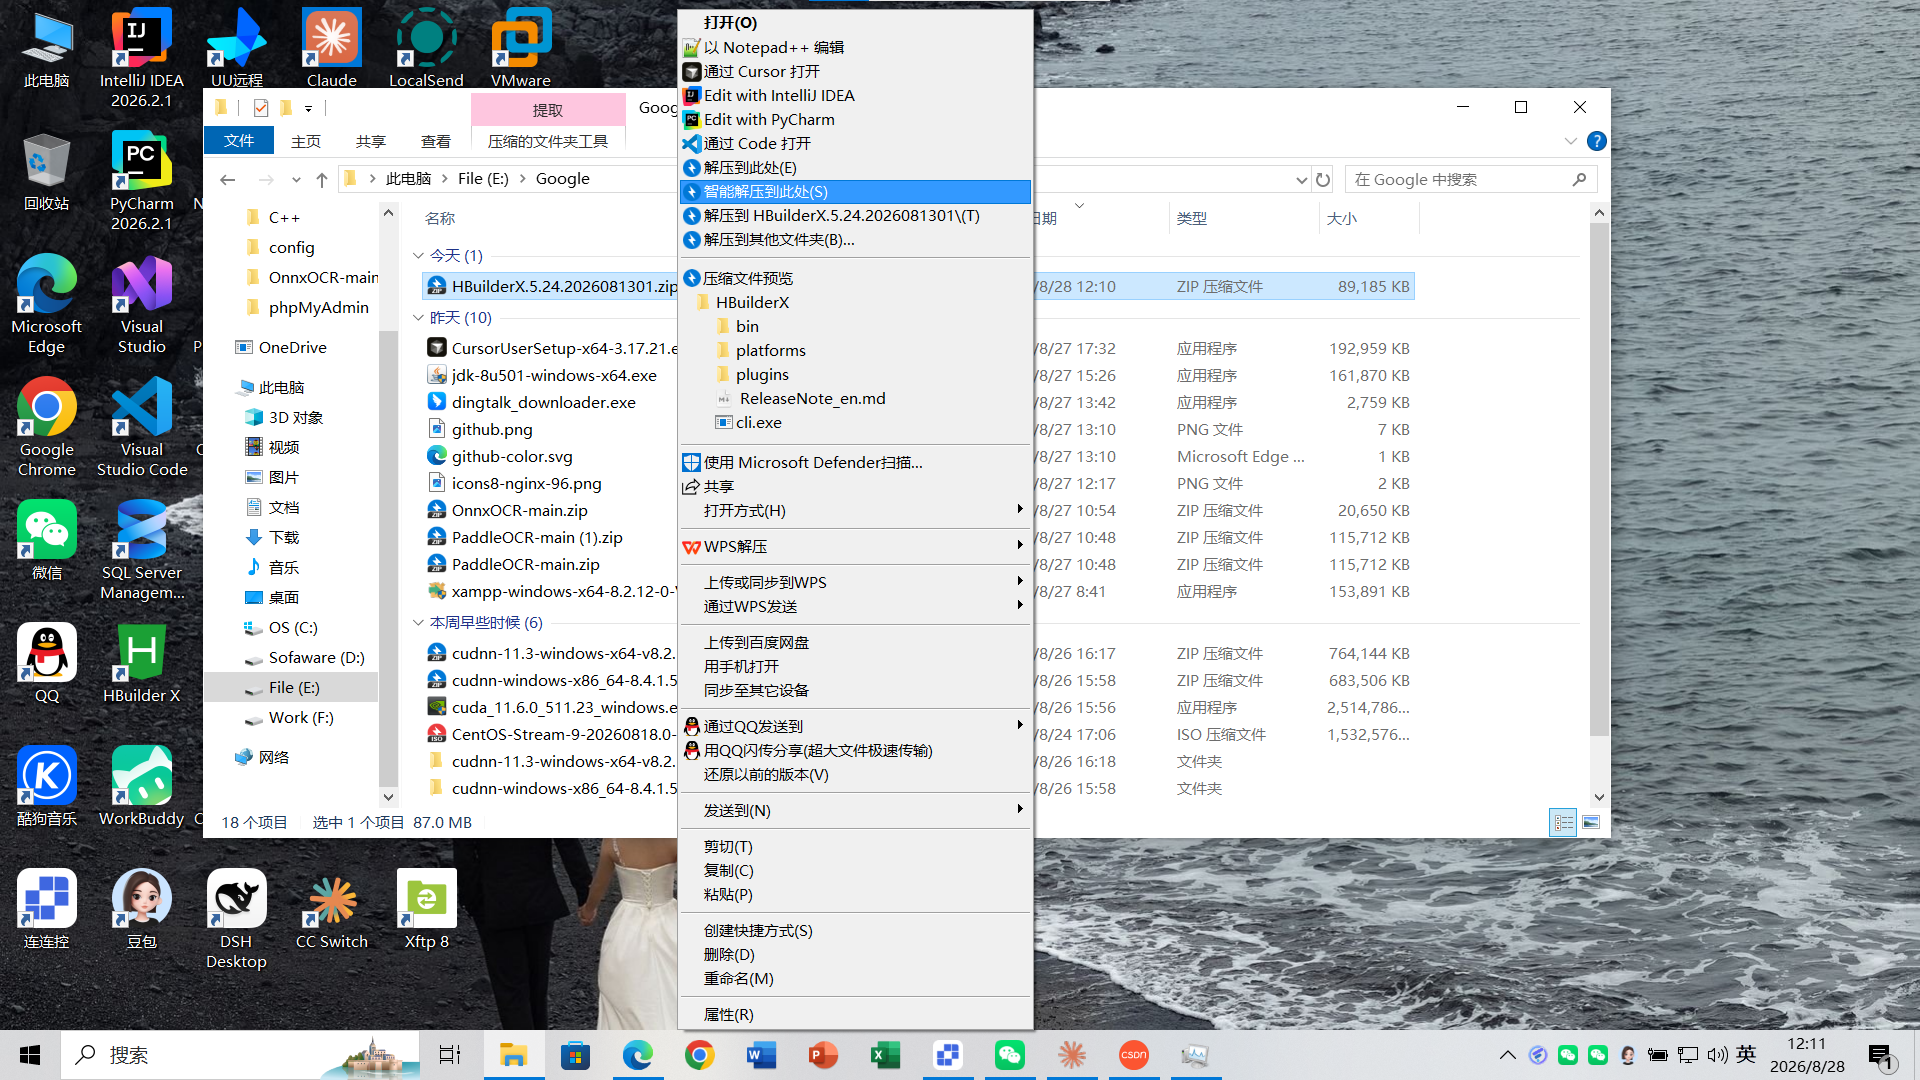This screenshot has width=1920, height=1080.
Task: Open the Xftp 8 desktop icon
Action: (x=426, y=909)
